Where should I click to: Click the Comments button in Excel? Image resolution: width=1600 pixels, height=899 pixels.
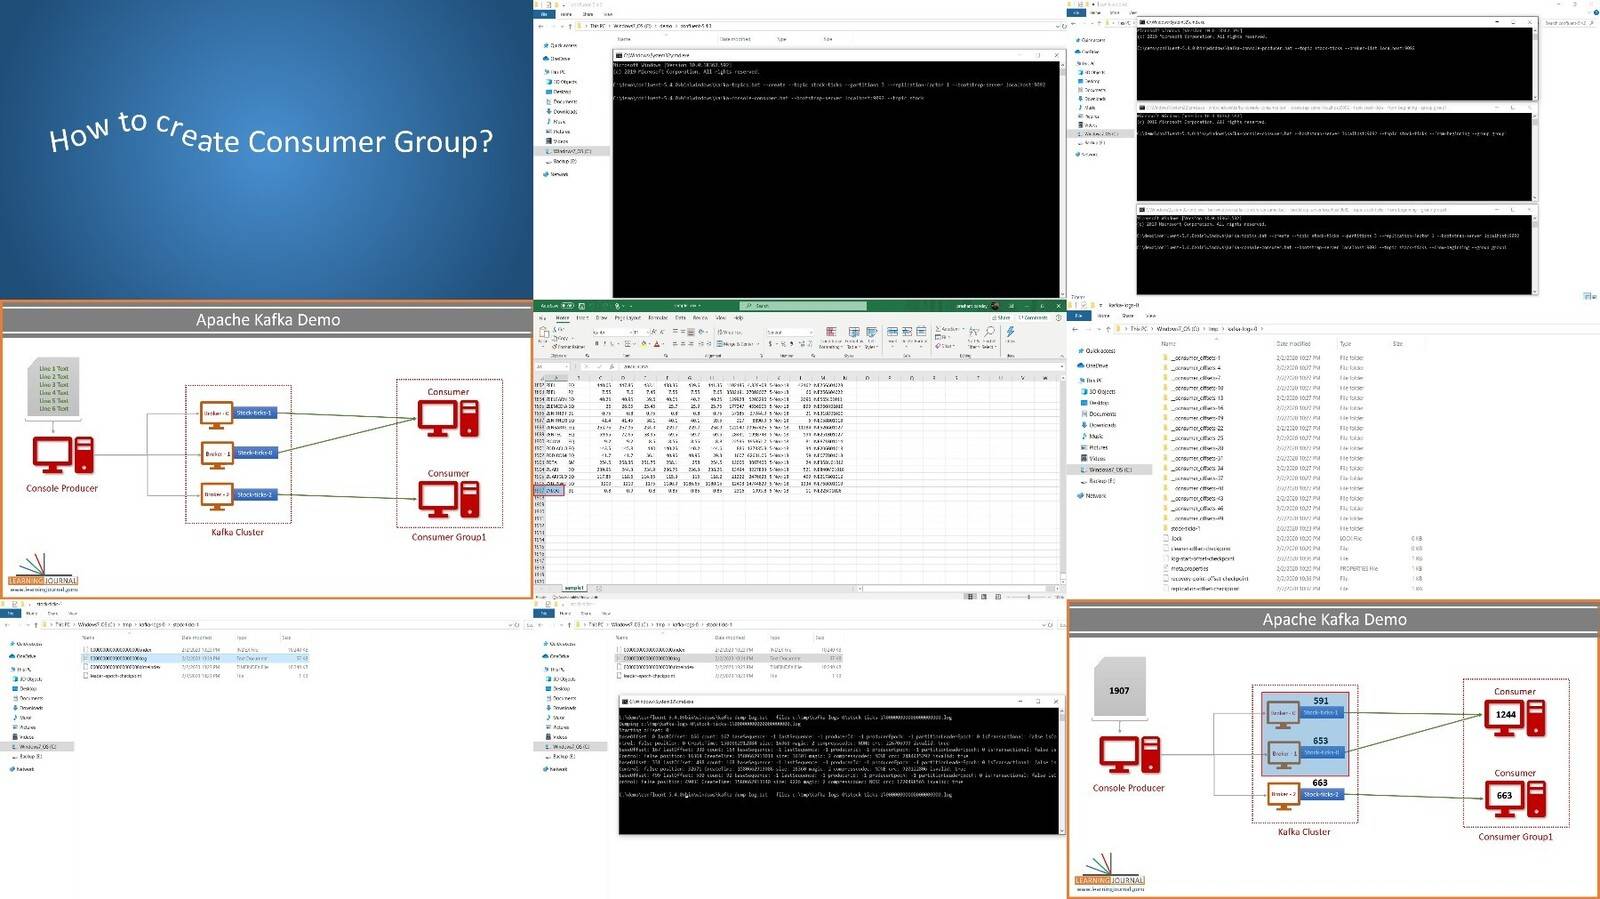[x=1033, y=318]
